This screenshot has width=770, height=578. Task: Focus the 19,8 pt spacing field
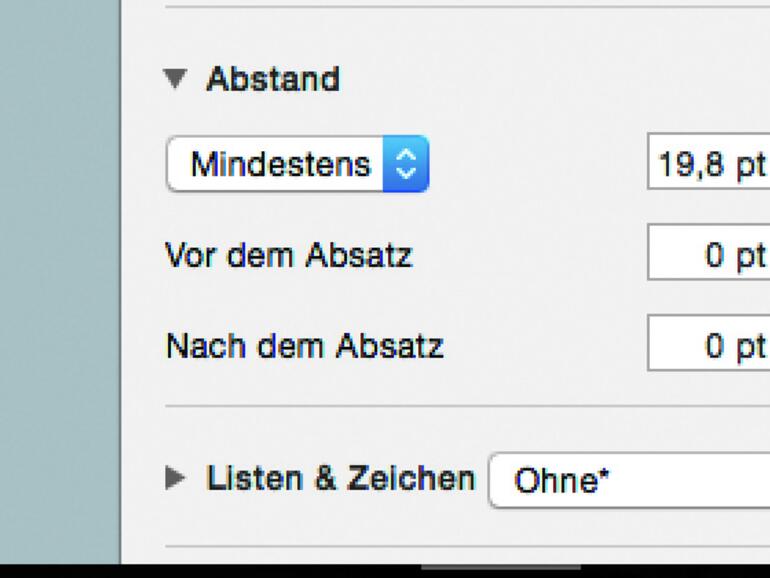[708, 164]
